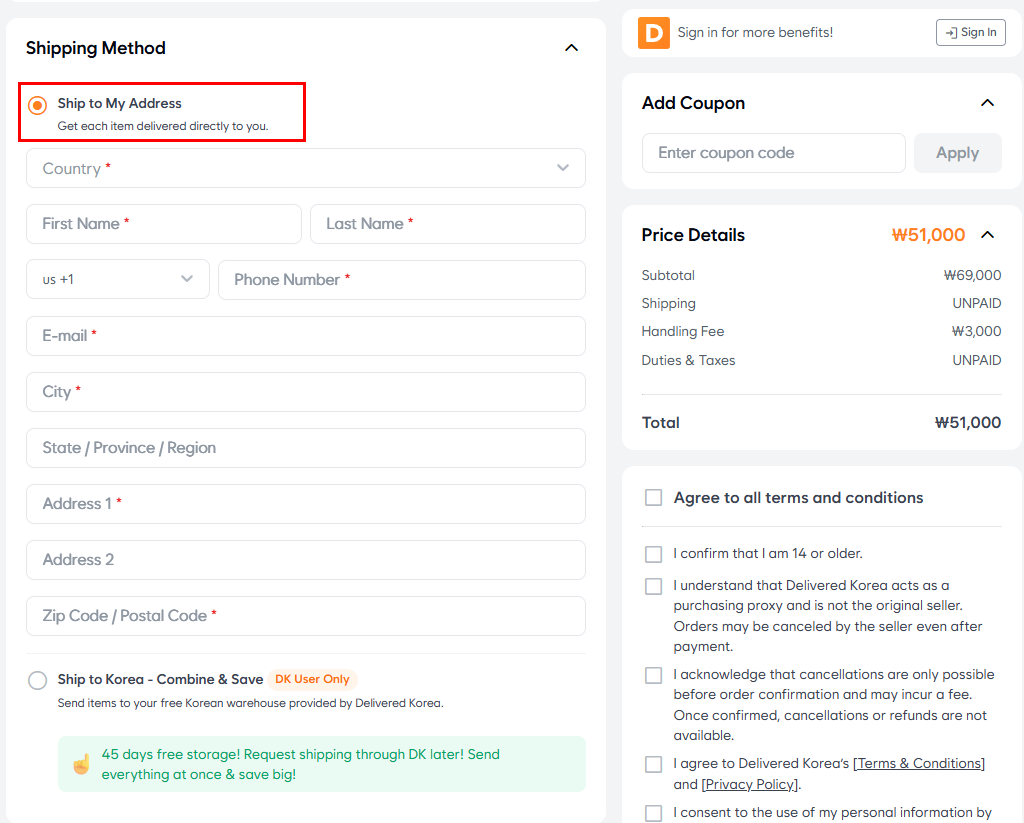Select Ship to Korea - Combine & Save
The width and height of the screenshot is (1024, 823).
(38, 681)
